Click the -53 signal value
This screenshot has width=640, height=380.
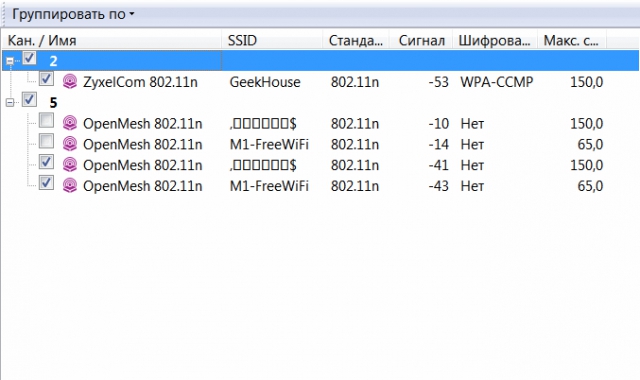coord(438,82)
